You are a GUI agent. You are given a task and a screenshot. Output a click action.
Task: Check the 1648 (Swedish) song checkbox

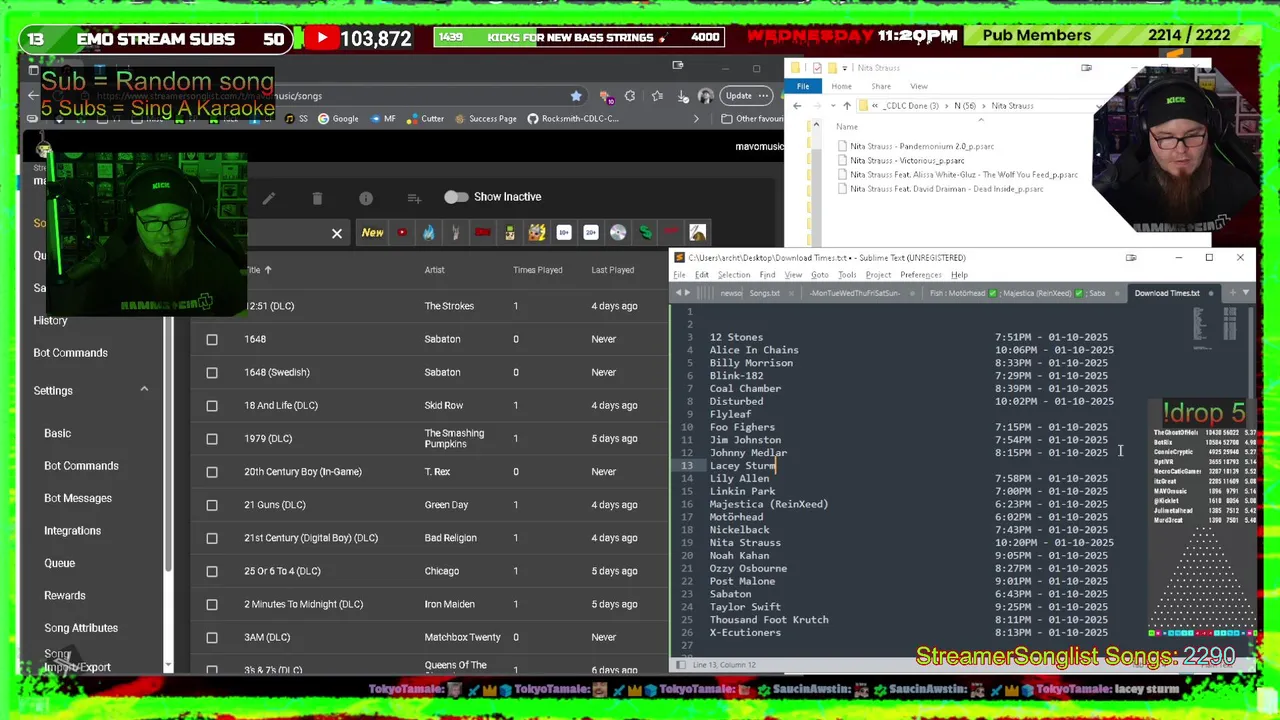pos(212,373)
